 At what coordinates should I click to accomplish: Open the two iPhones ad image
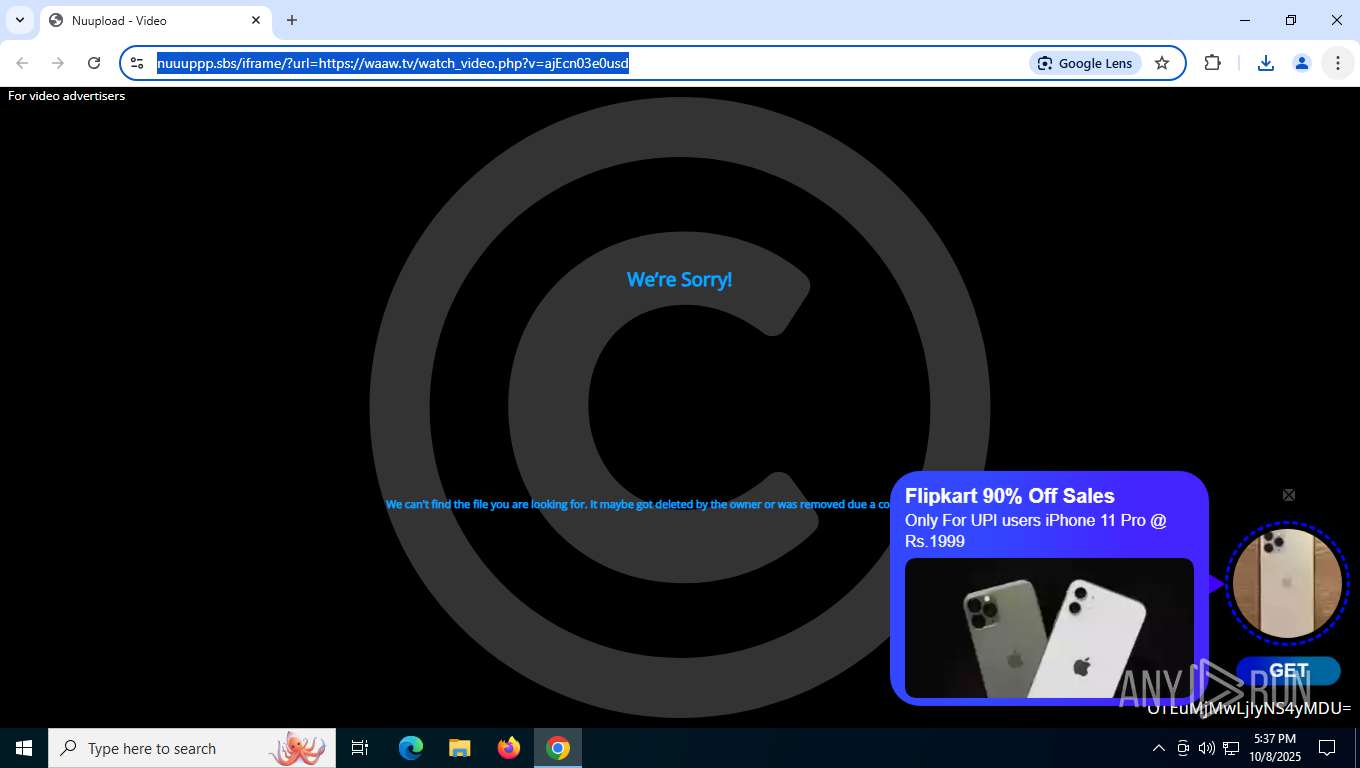(x=1049, y=628)
